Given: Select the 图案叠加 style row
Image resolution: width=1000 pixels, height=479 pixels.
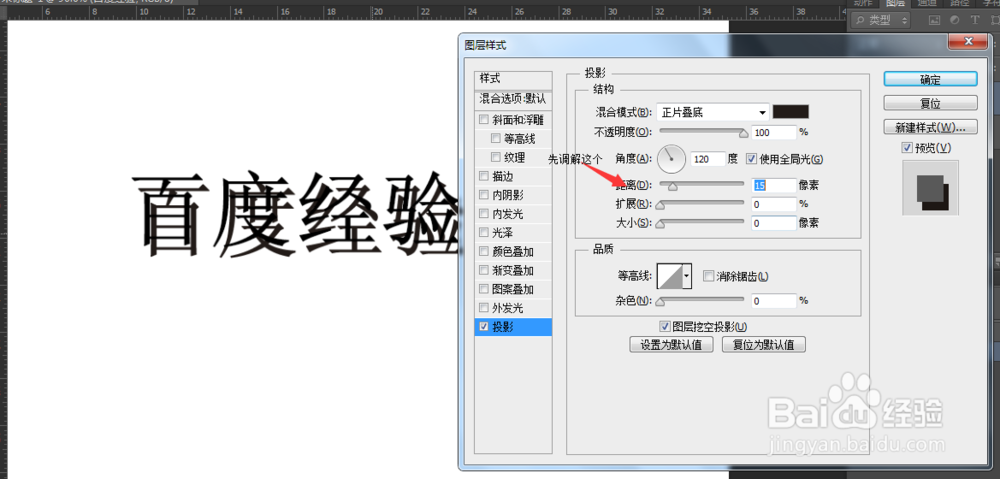Looking at the screenshot, I should coord(513,289).
